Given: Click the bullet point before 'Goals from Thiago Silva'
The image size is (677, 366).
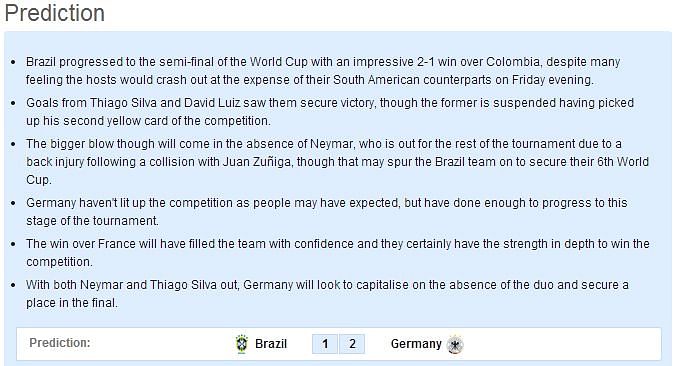Looking at the screenshot, I should pyautogui.click(x=13, y=103).
